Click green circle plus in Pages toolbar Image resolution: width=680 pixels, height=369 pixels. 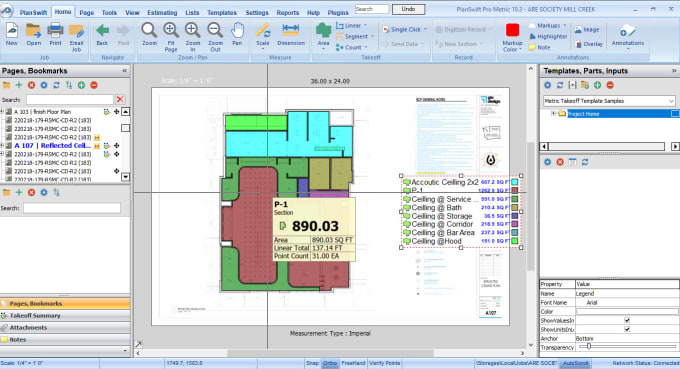pos(81,85)
